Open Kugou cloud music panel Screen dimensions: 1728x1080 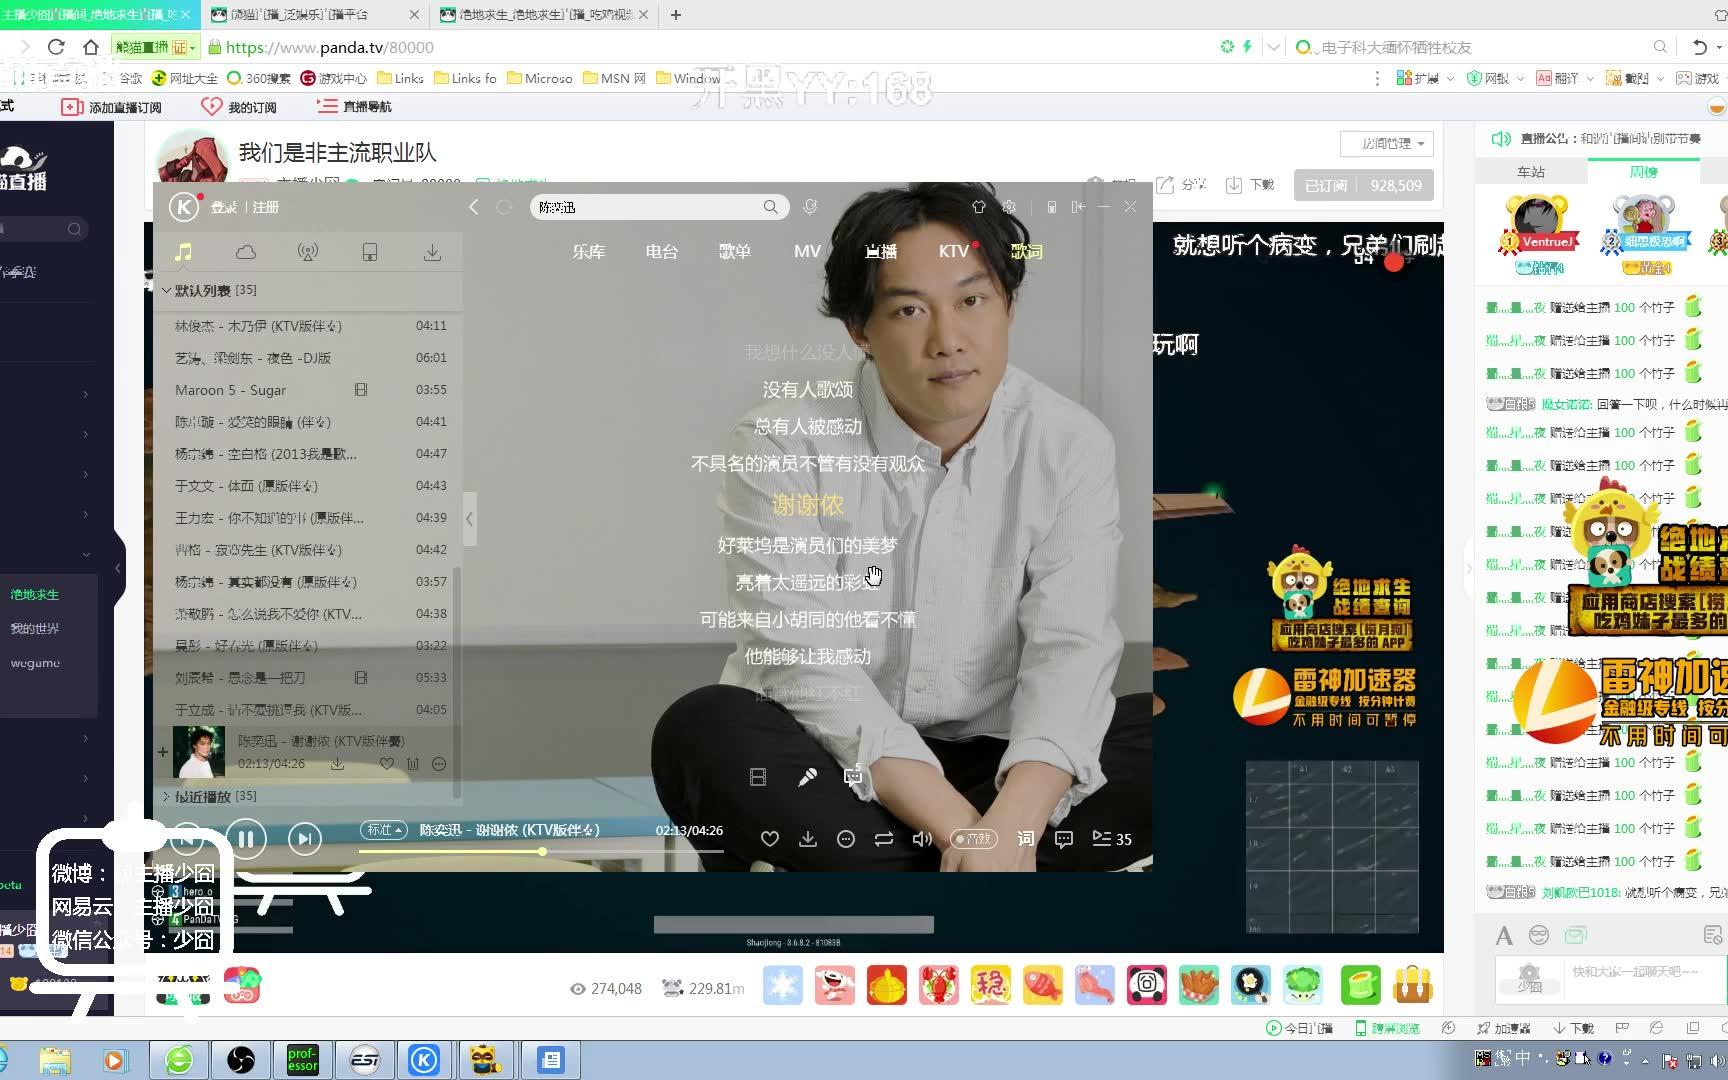pos(245,252)
